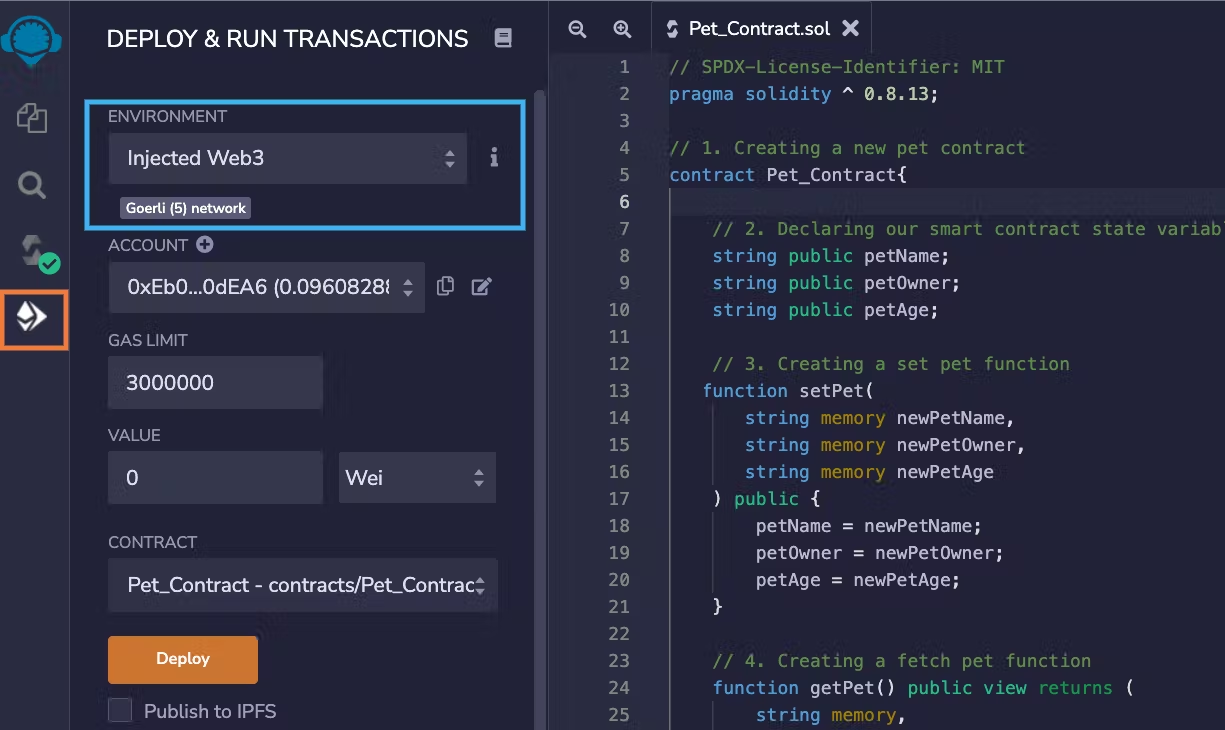Click the Gas Limit input field

[215, 383]
